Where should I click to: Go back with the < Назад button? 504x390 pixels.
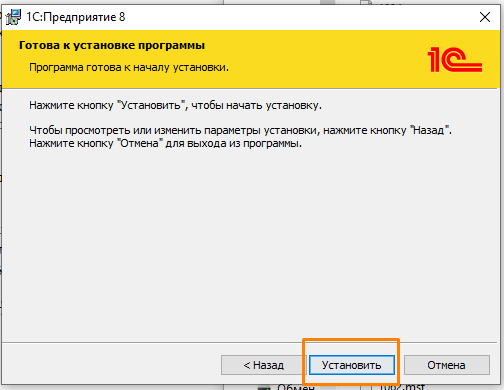click(263, 365)
